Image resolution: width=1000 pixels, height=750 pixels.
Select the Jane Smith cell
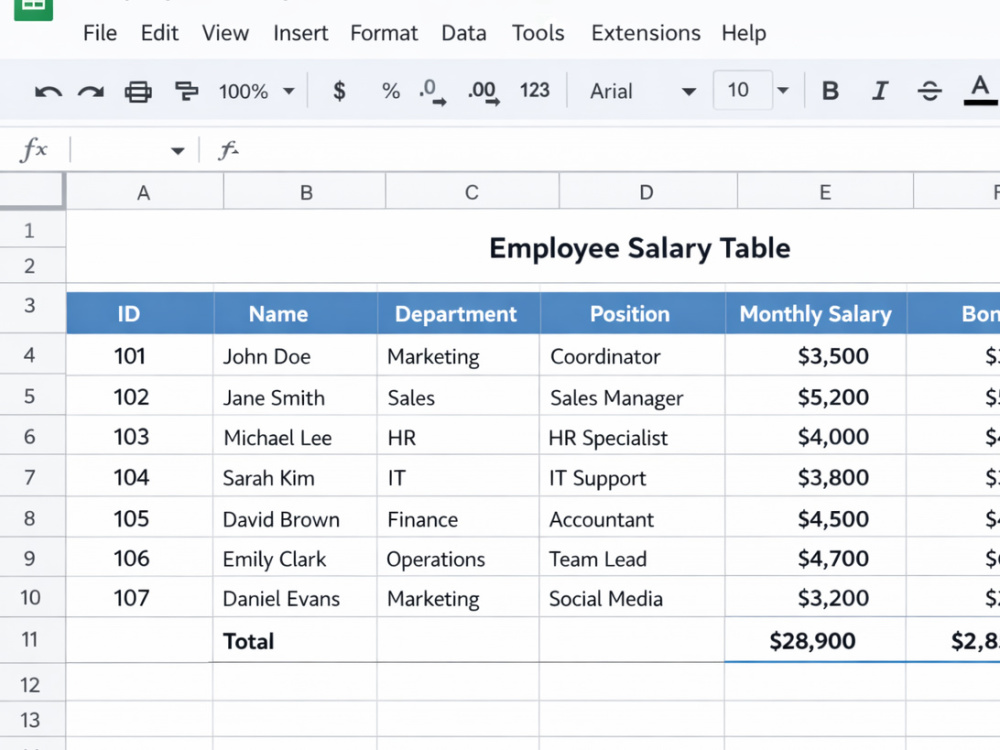tap(295, 397)
